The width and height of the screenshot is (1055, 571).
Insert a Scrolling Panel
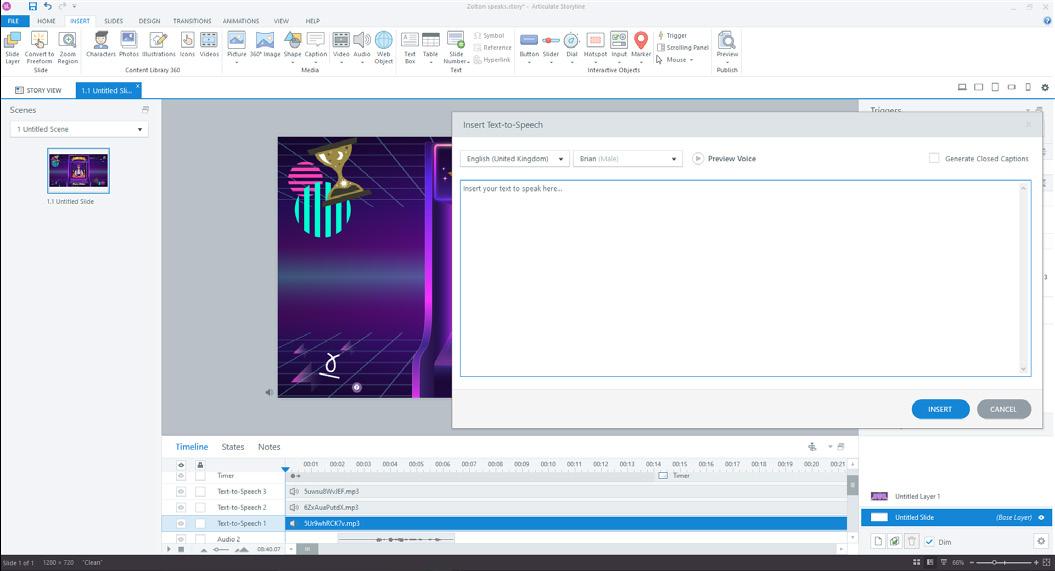682,48
